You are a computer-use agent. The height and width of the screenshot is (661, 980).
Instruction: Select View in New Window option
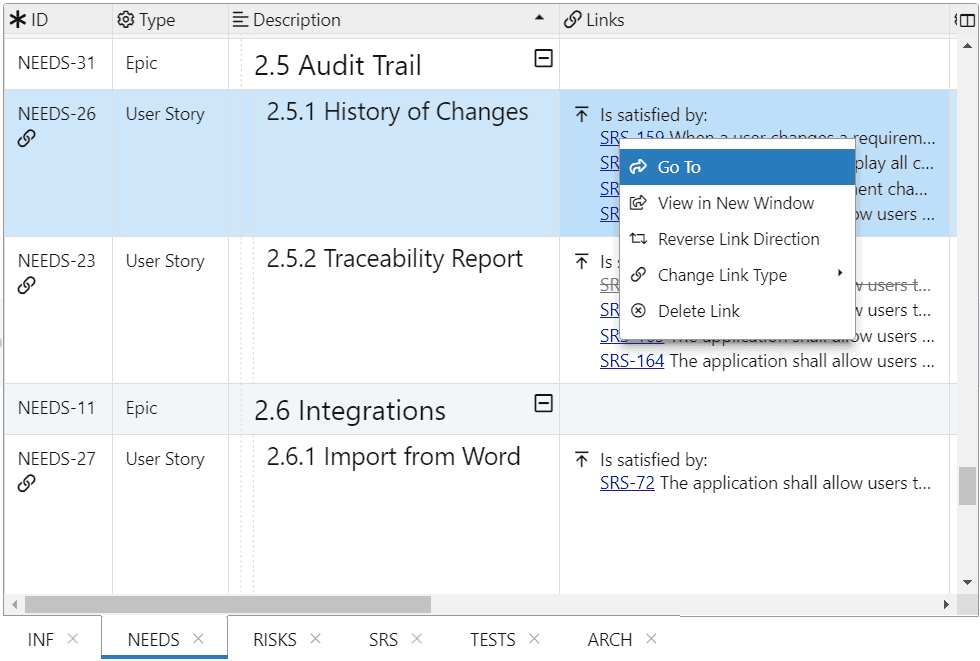pos(735,203)
